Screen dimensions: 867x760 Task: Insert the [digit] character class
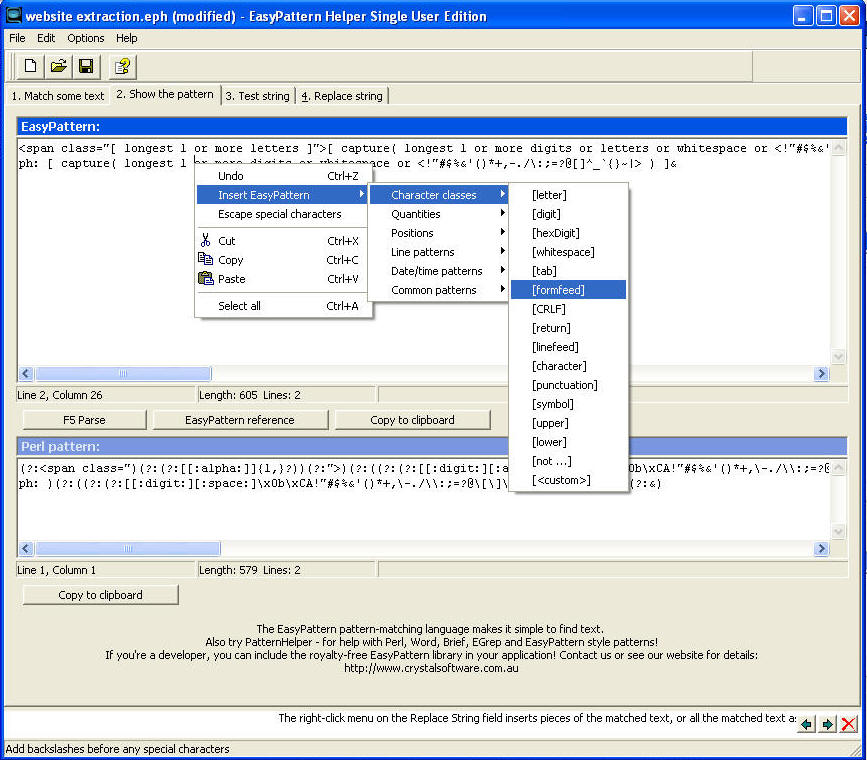(x=568, y=214)
